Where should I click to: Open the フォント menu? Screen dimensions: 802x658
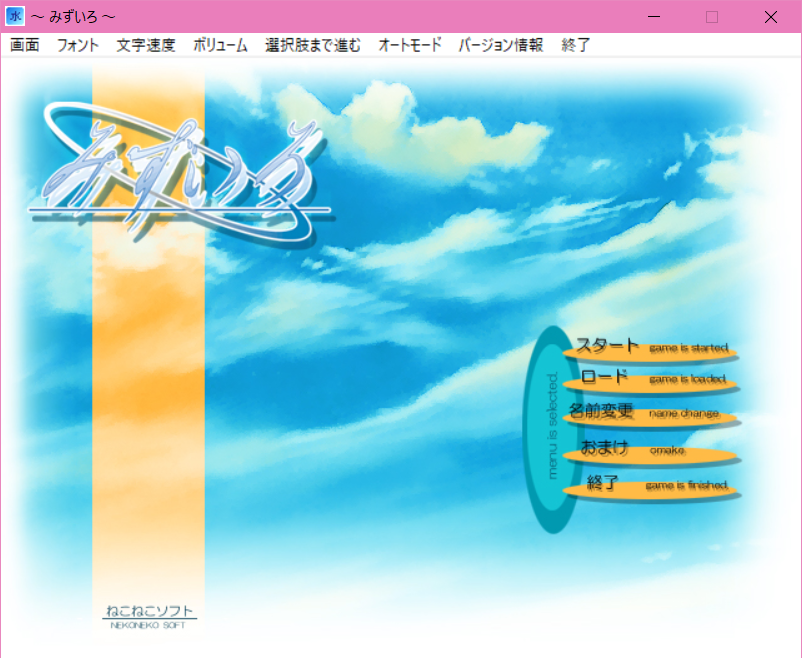coord(77,46)
